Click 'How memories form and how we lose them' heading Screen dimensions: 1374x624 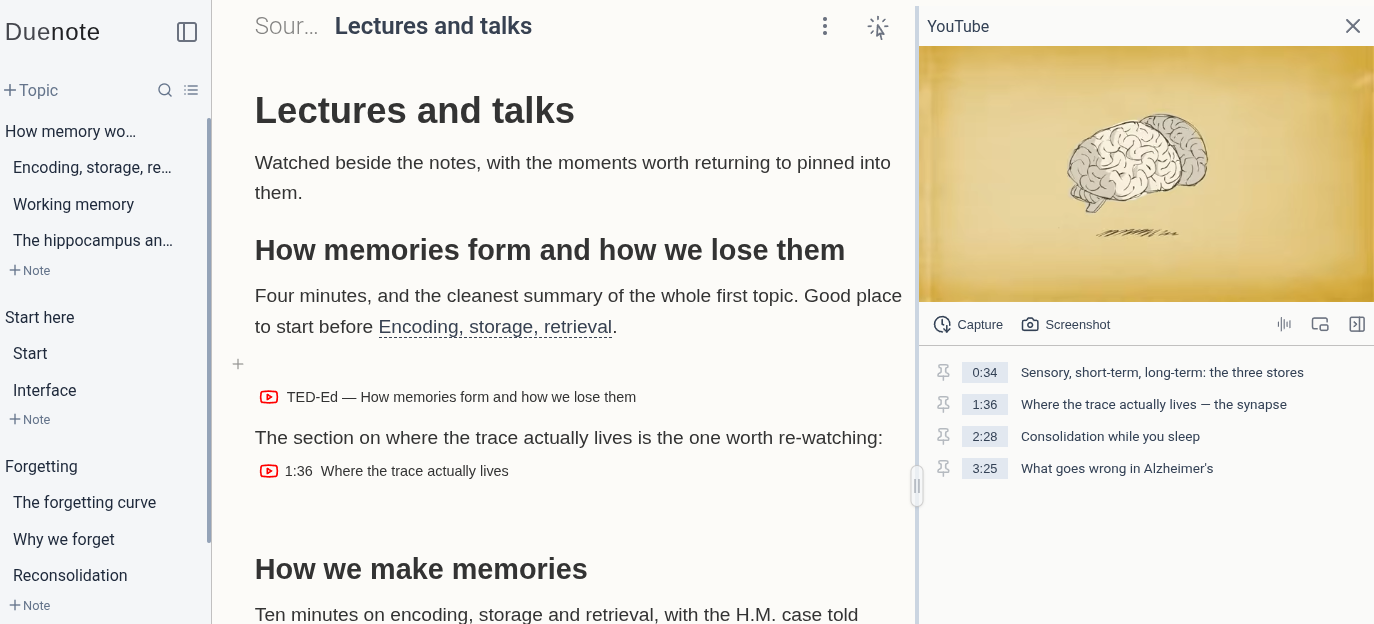550,250
